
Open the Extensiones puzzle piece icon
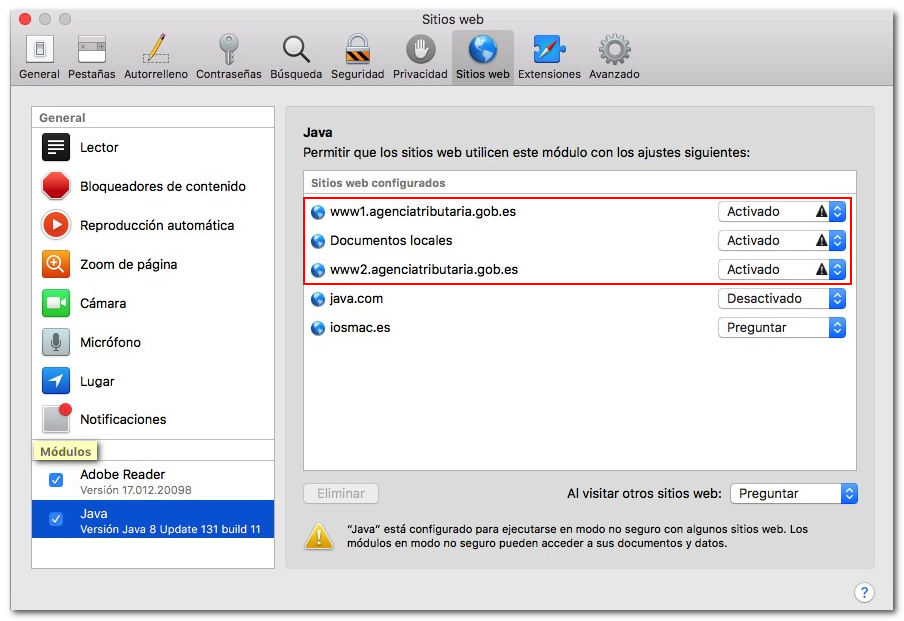tap(549, 50)
